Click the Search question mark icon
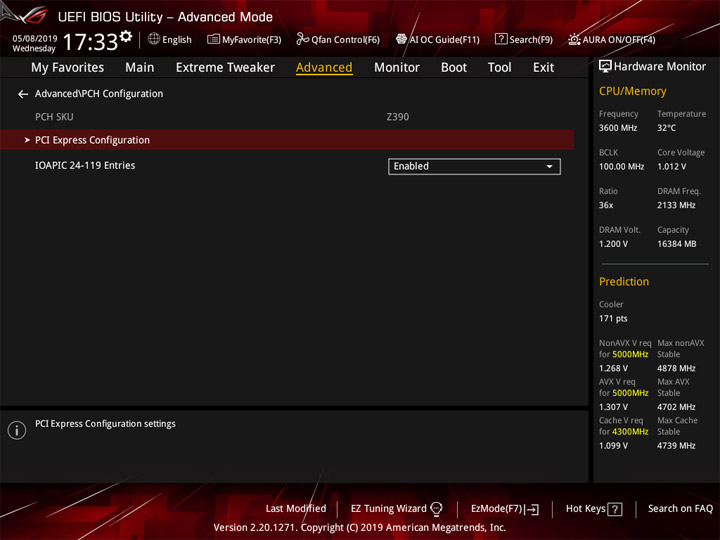Viewport: 720px width, 540px height. coord(501,39)
